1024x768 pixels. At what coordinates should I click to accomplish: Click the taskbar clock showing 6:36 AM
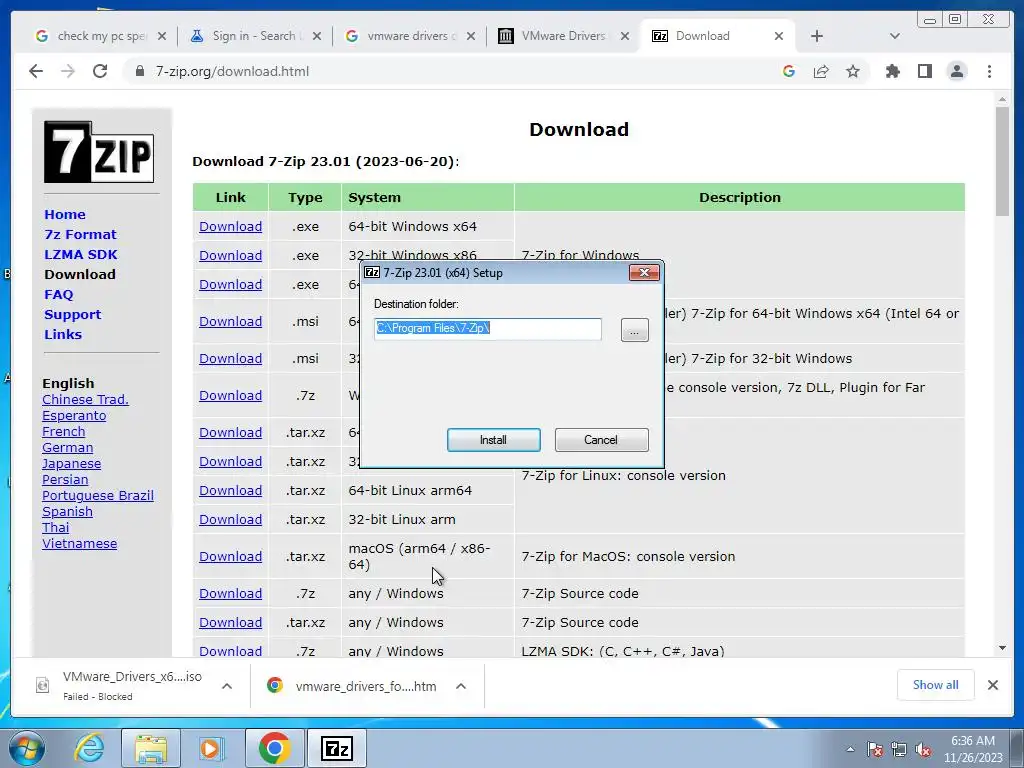[972, 749]
